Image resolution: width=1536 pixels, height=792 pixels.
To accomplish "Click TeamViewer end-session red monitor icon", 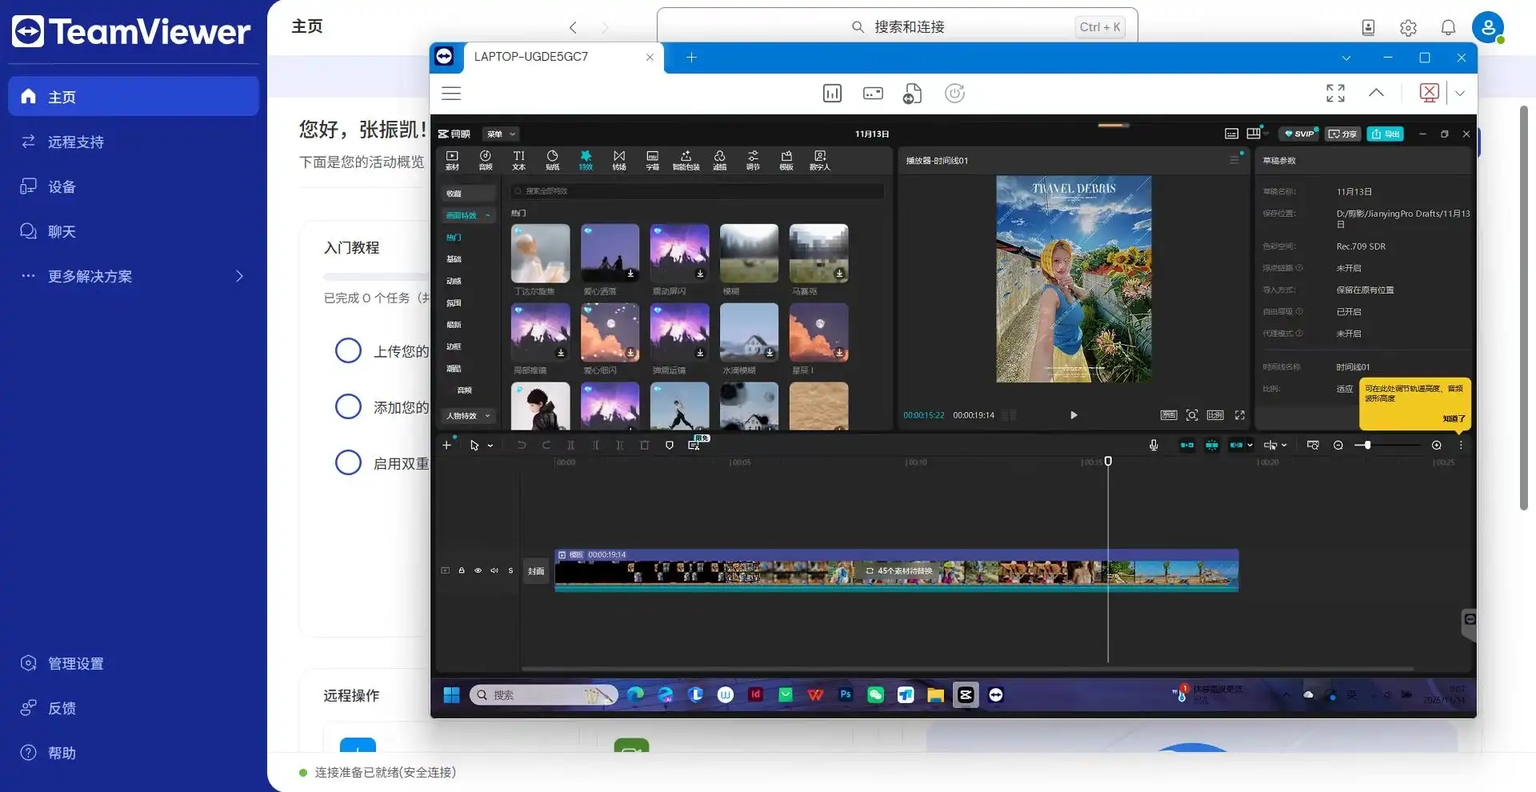I will tap(1429, 93).
